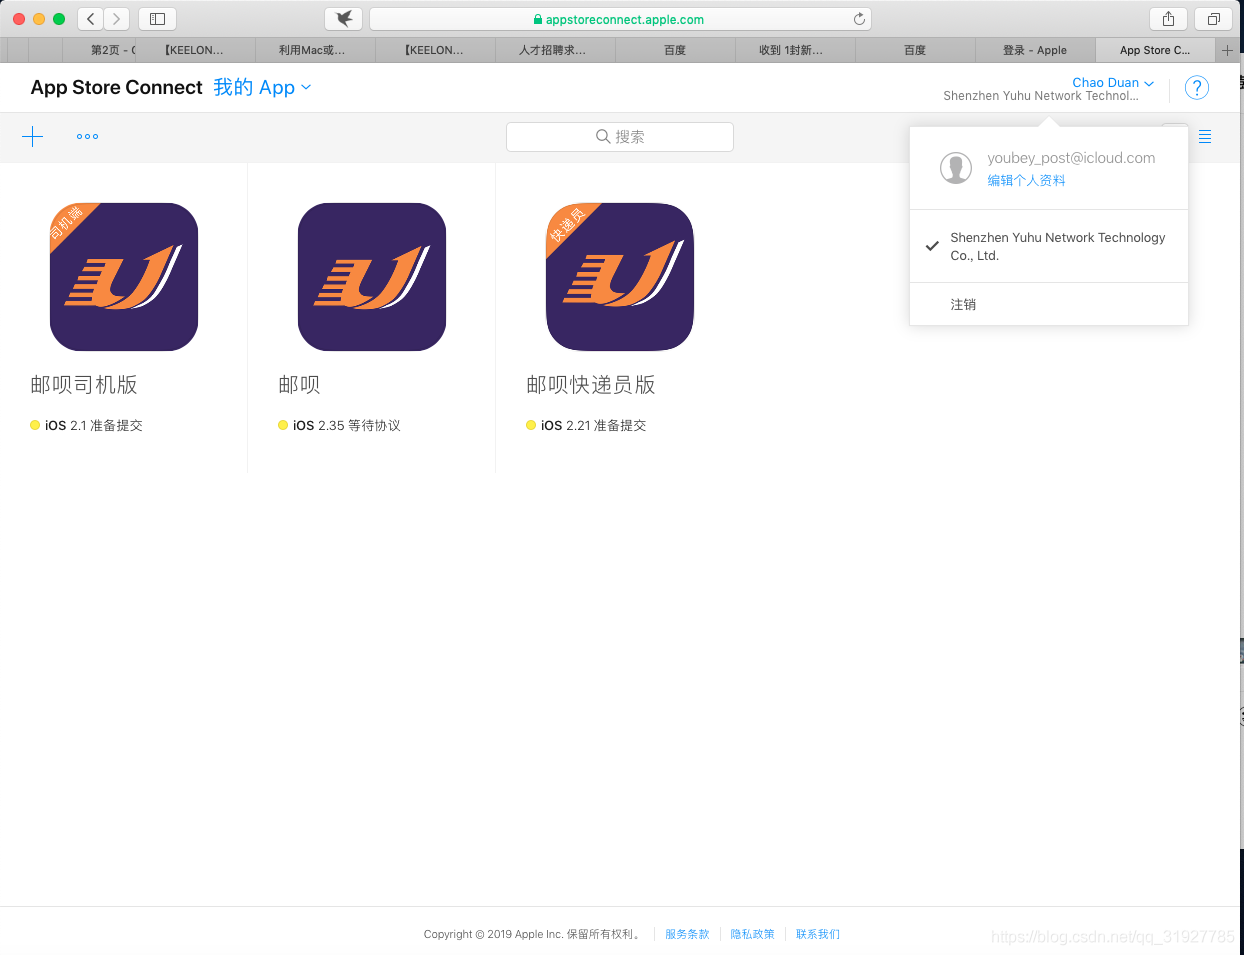Go back with the Safari back arrow

click(x=90, y=19)
